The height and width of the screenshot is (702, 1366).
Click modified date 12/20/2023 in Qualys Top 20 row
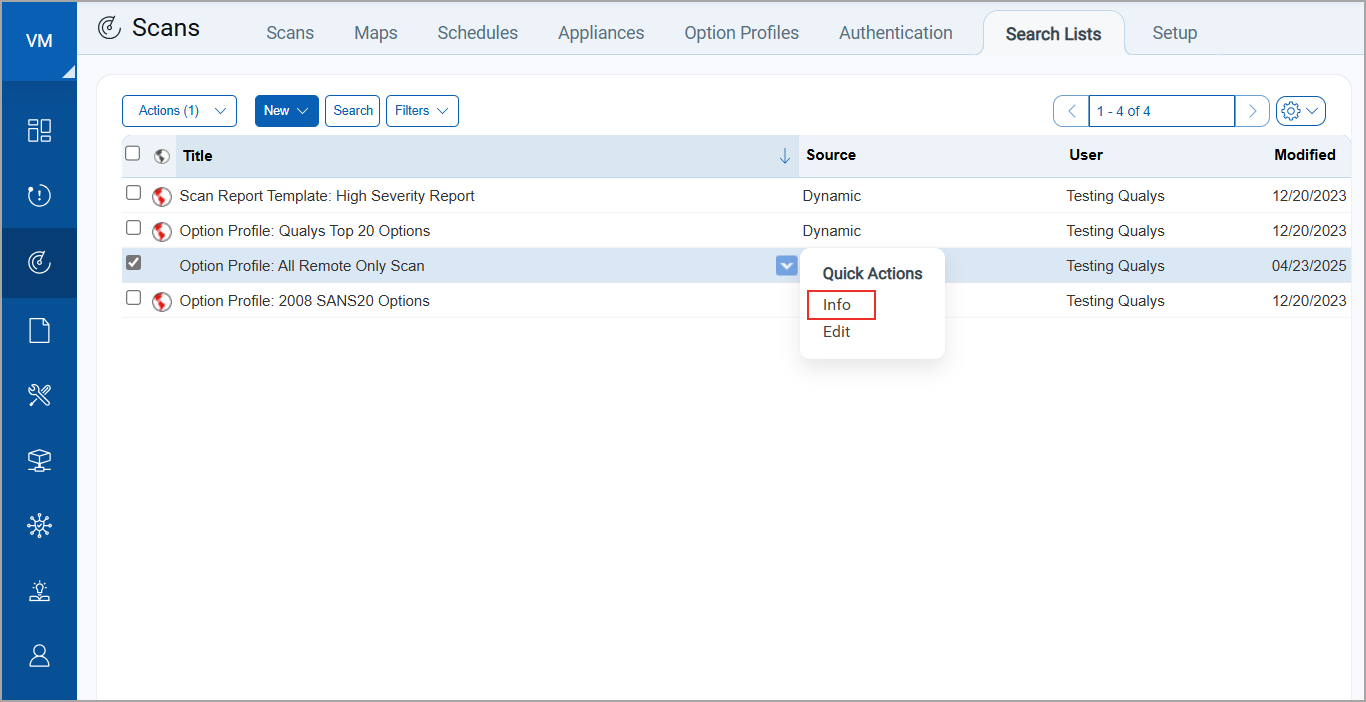(x=1309, y=231)
